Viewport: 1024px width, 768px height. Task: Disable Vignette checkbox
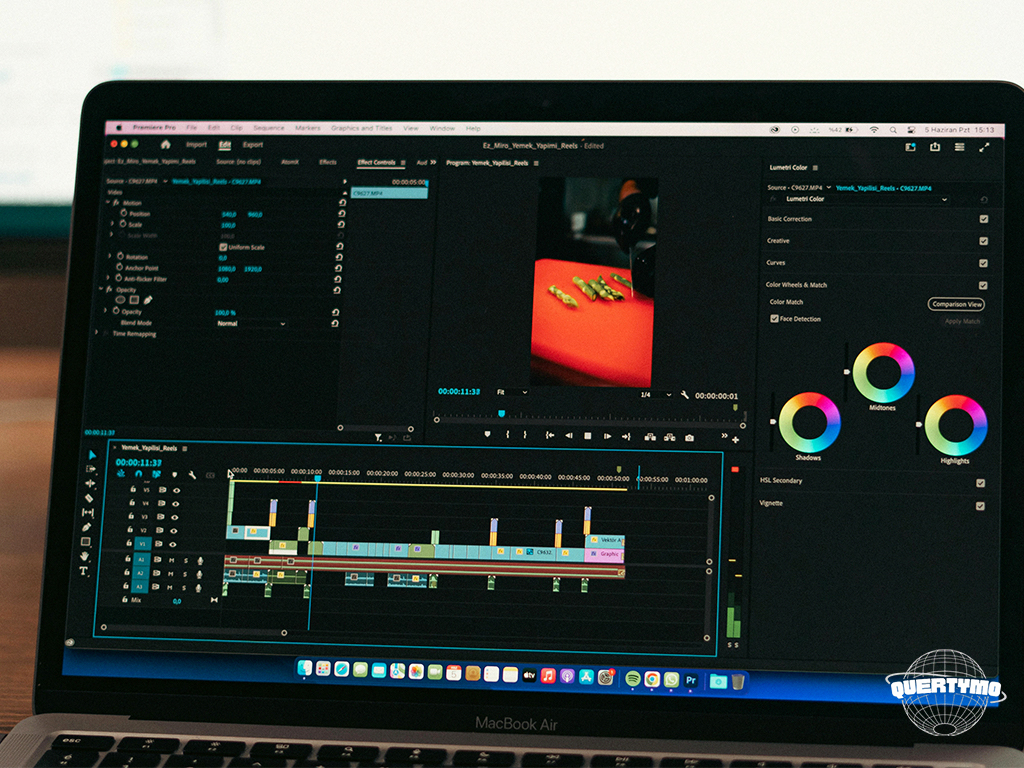click(980, 506)
